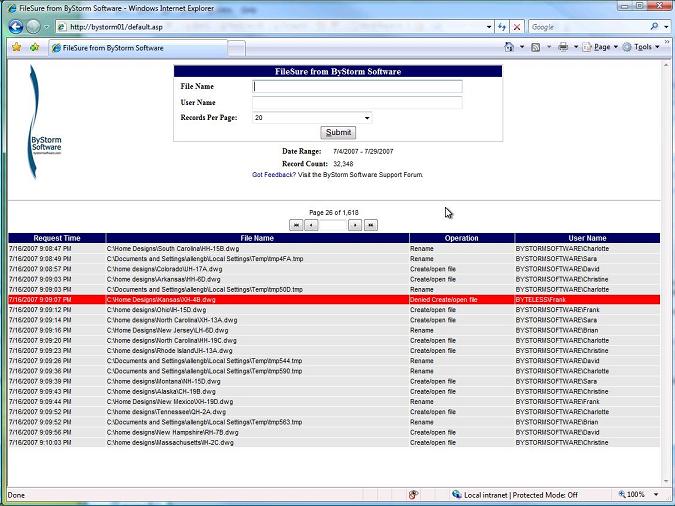Click the Print icon
The height and width of the screenshot is (506, 675).
coord(563,47)
